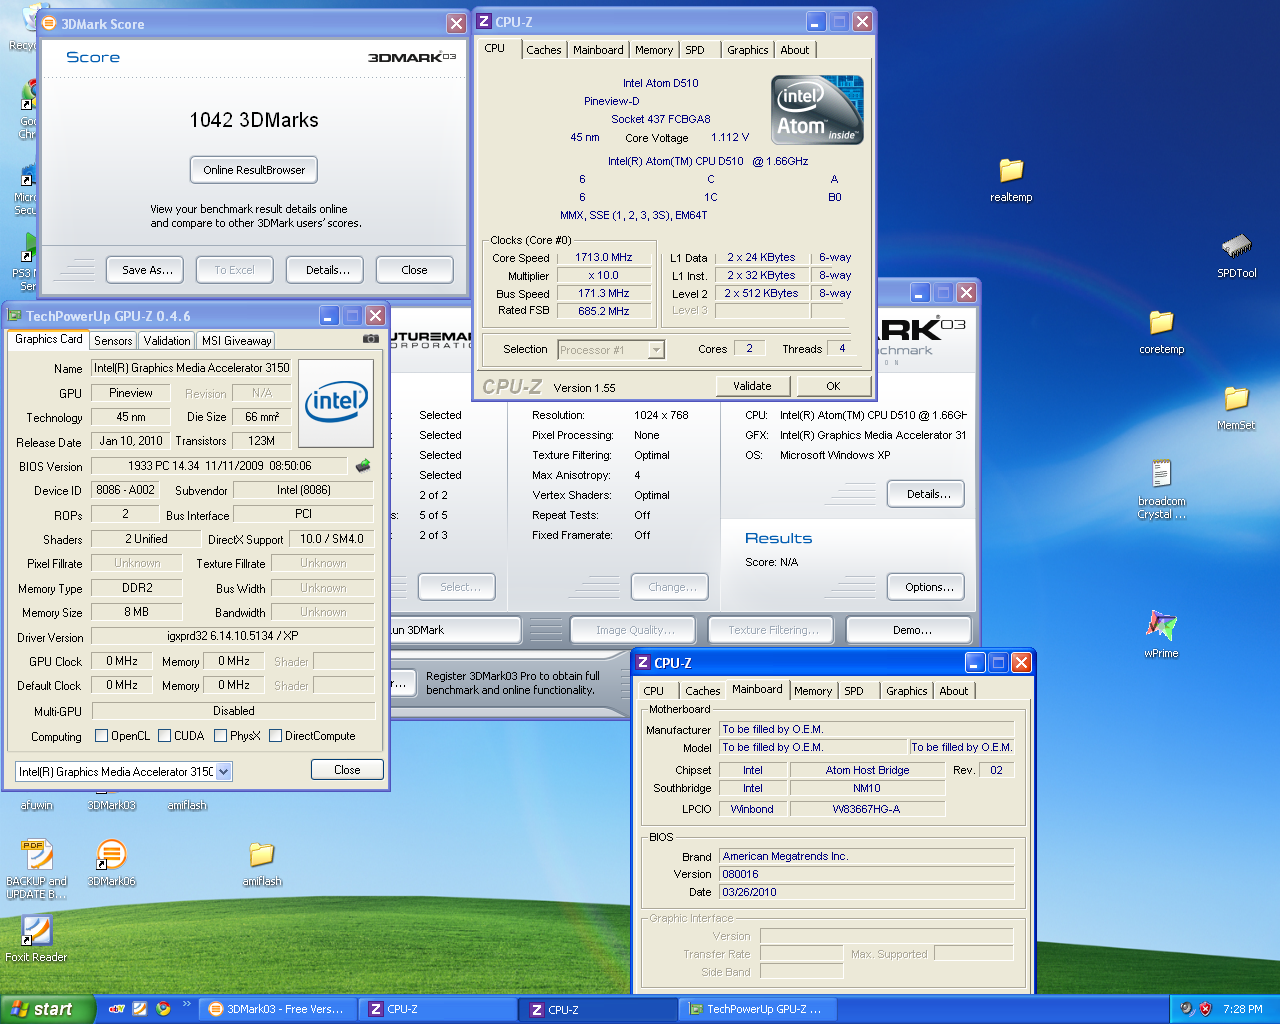Open Memory tab in CPU-Z window showing CPU clocks

click(654, 50)
